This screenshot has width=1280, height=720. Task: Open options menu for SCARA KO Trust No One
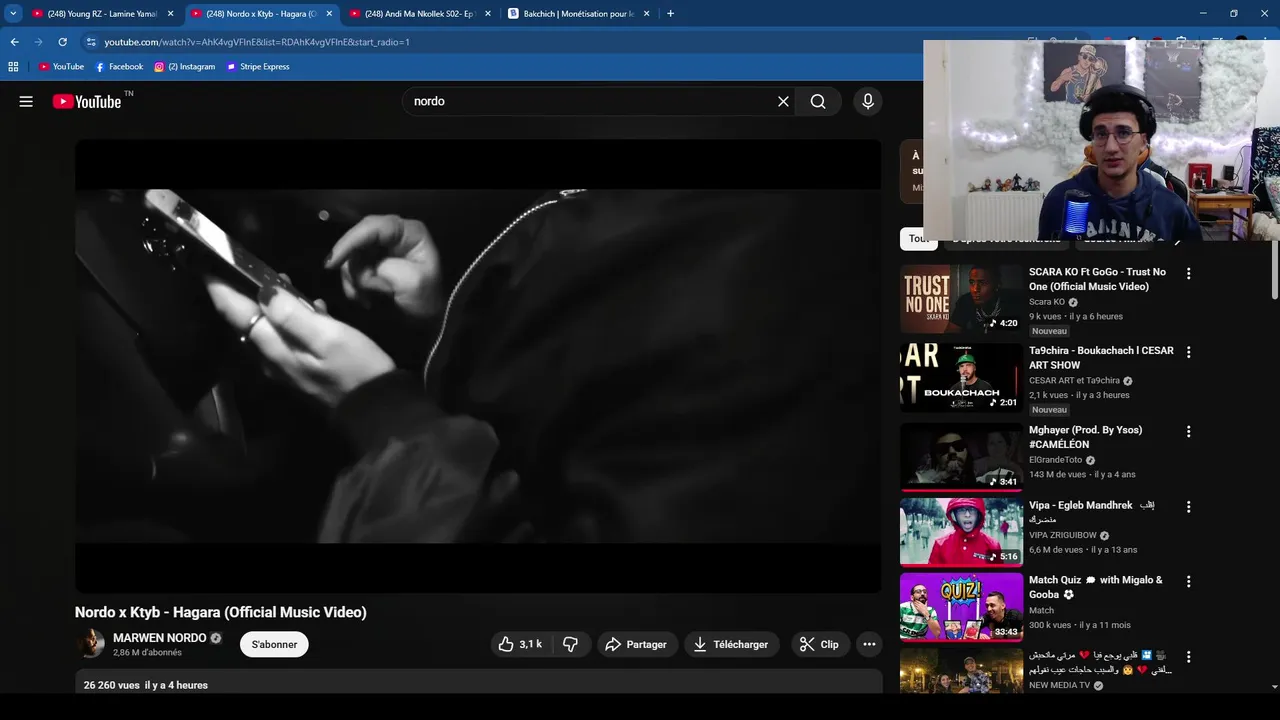click(x=1188, y=273)
